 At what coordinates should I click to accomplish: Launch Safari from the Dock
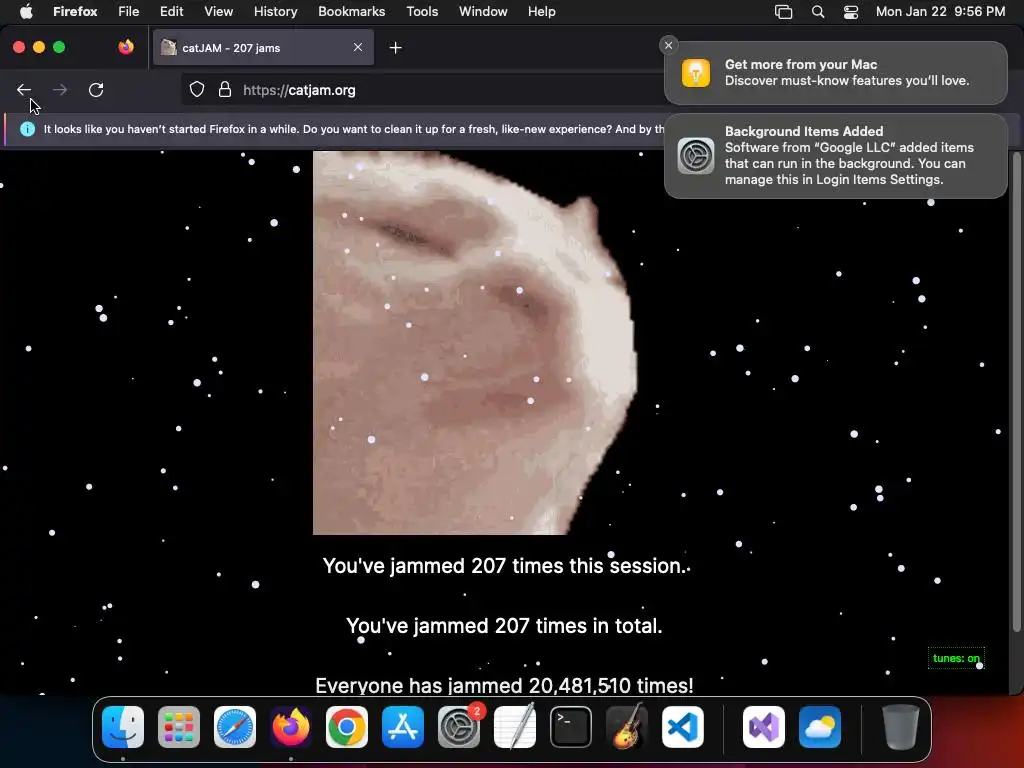click(x=235, y=727)
